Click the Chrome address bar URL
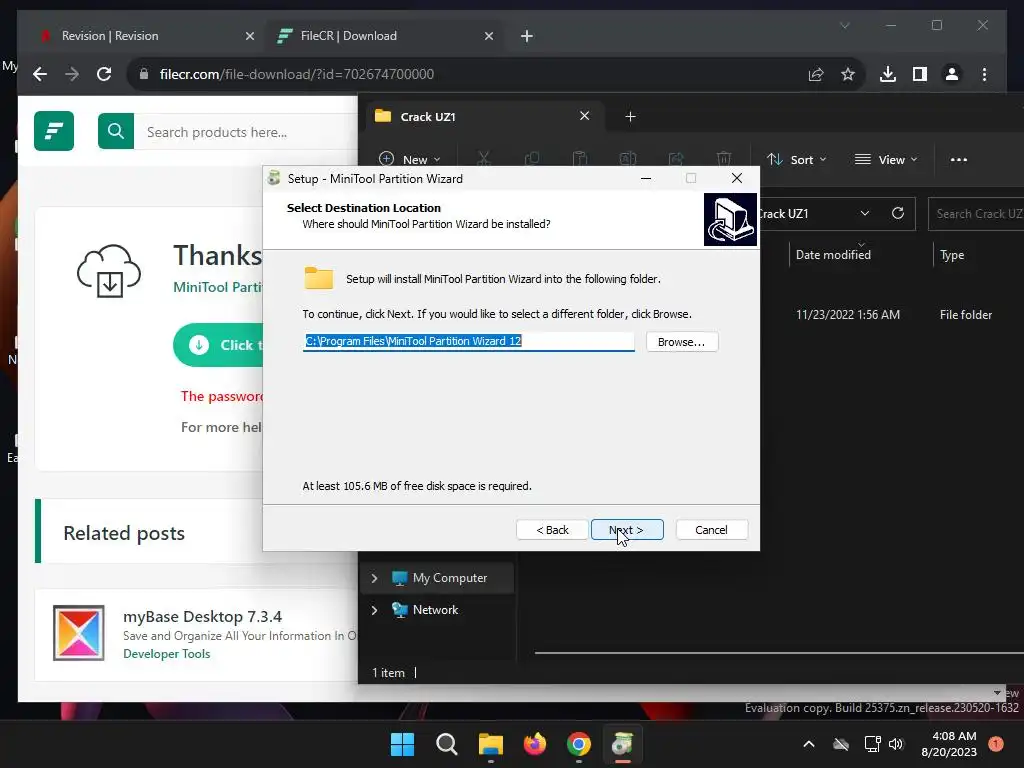Screen dimensions: 1024x768 tap(297, 74)
